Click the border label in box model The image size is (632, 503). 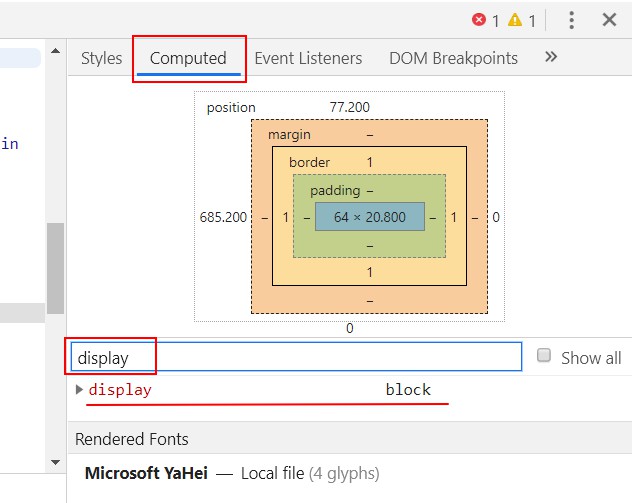pyautogui.click(x=309, y=162)
